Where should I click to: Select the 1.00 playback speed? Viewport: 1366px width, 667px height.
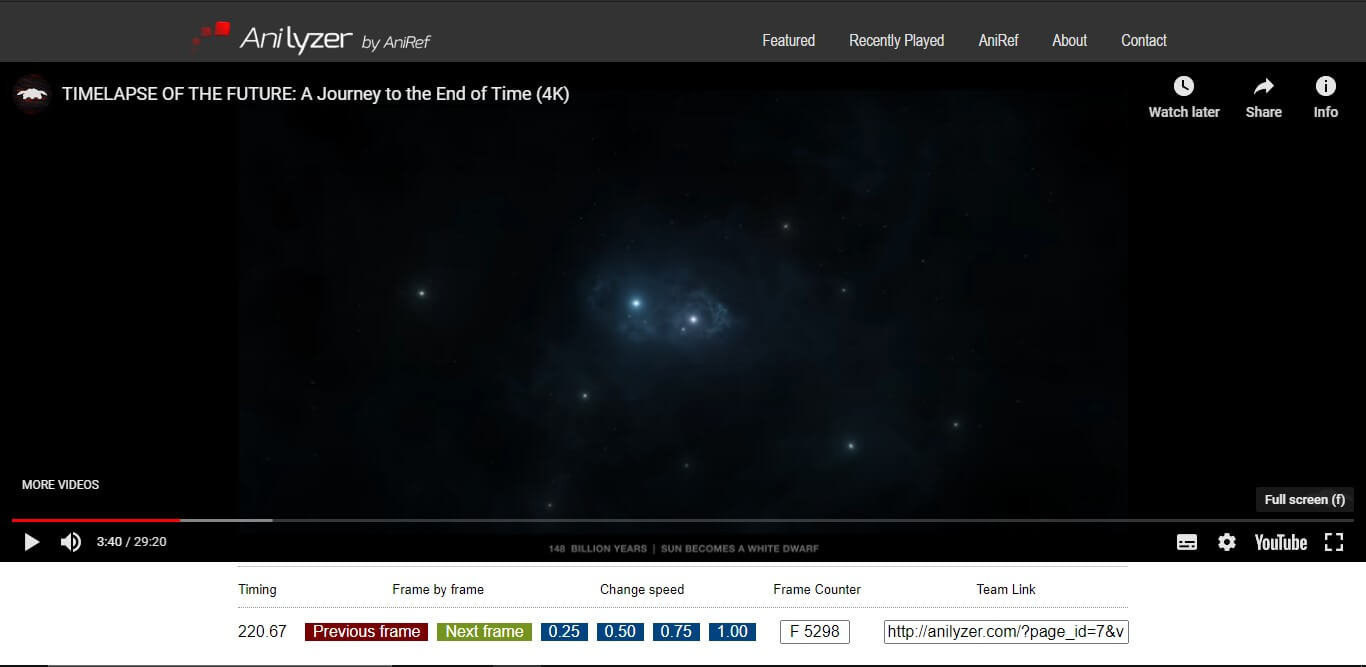(x=732, y=631)
